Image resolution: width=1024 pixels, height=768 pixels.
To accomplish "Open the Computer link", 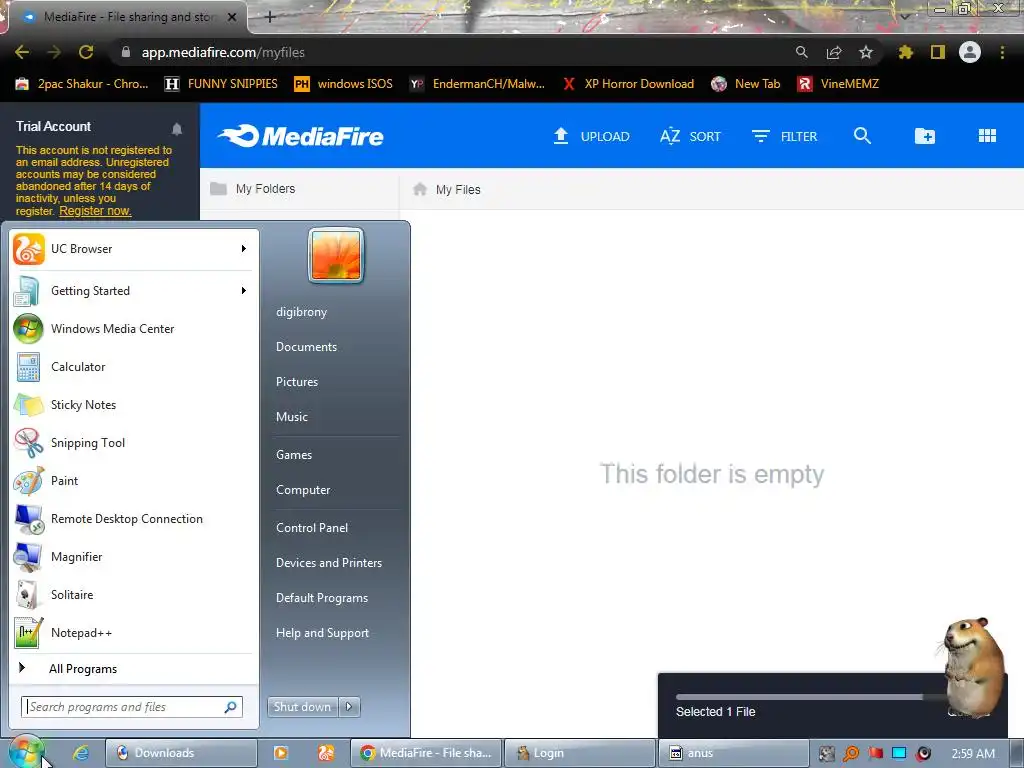I will [x=303, y=489].
